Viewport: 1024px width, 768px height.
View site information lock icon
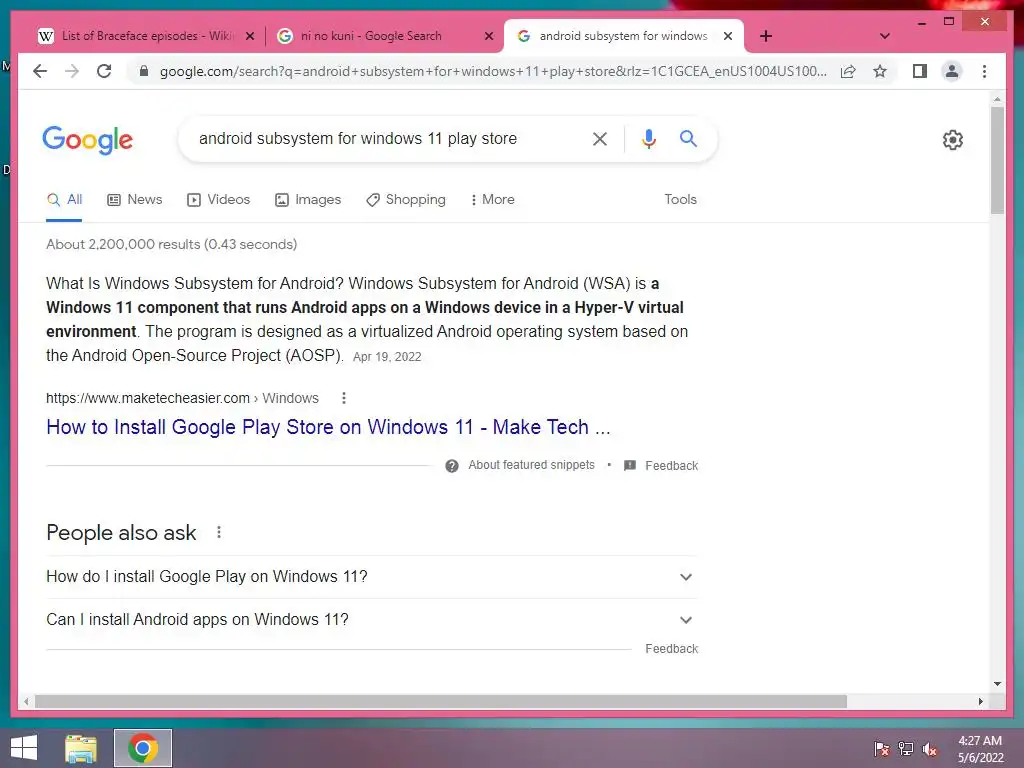144,71
